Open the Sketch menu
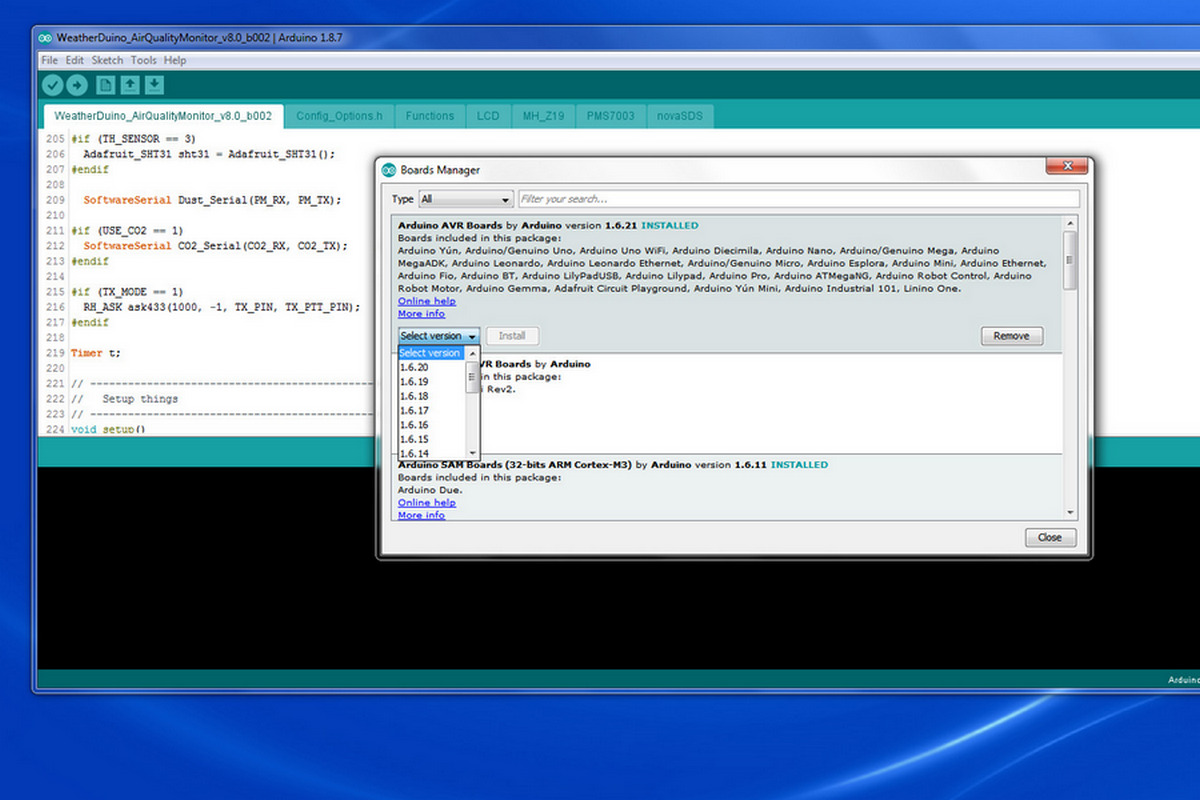 (107, 60)
